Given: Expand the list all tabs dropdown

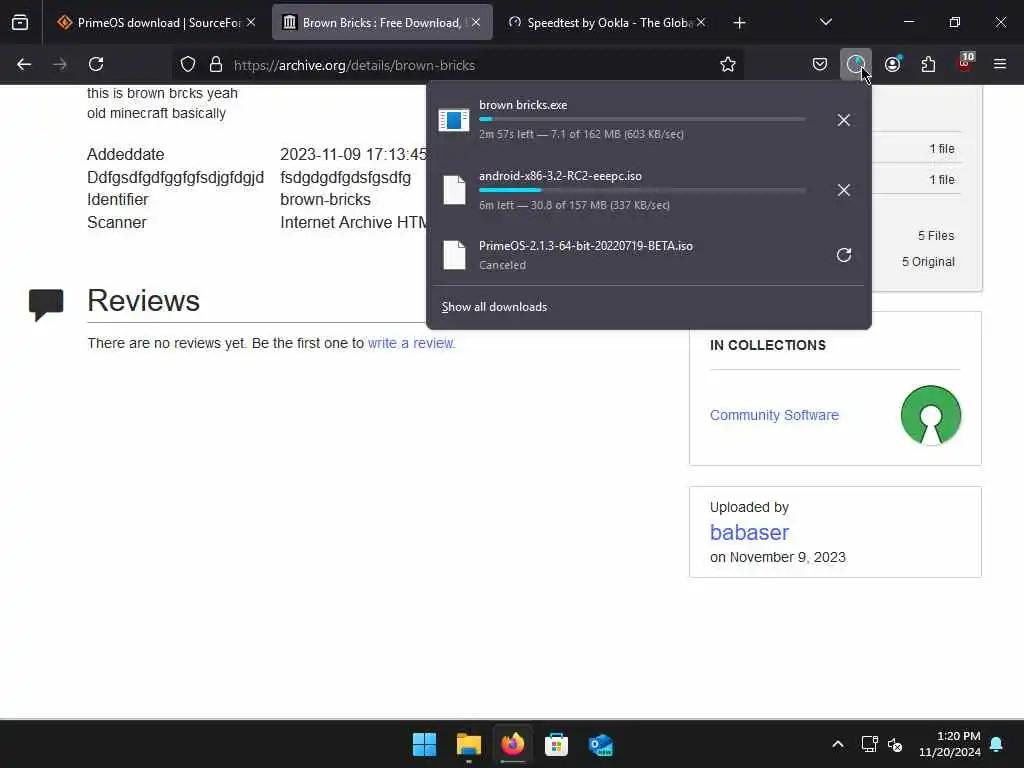Looking at the screenshot, I should click(825, 23).
